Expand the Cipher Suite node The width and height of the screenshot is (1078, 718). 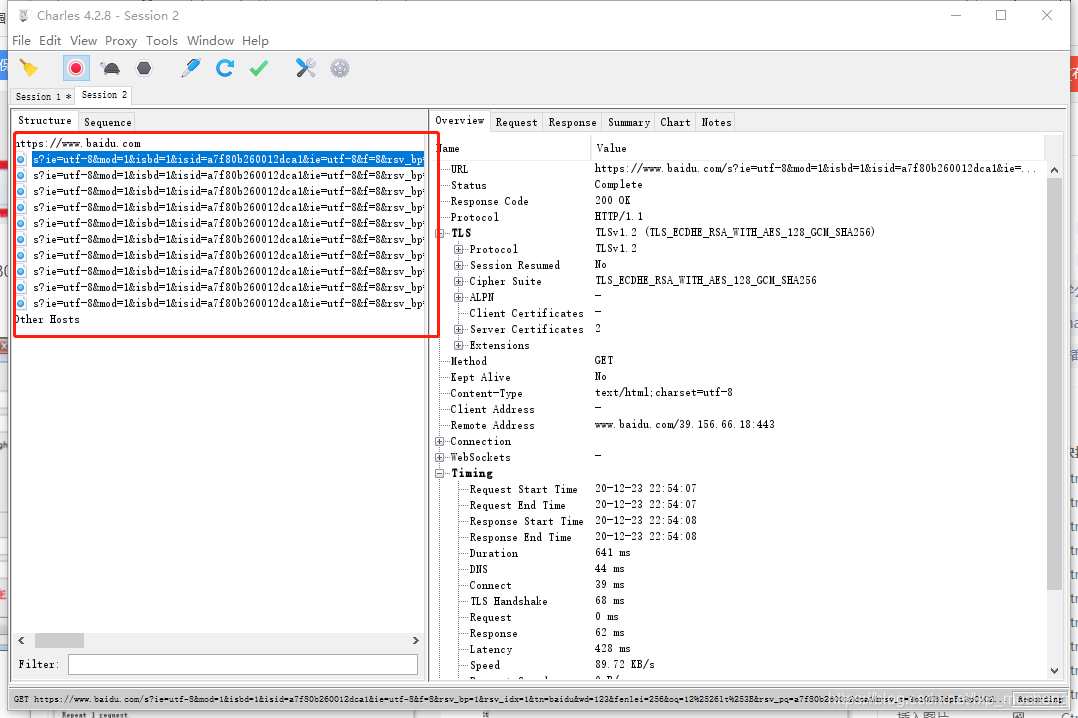point(459,281)
